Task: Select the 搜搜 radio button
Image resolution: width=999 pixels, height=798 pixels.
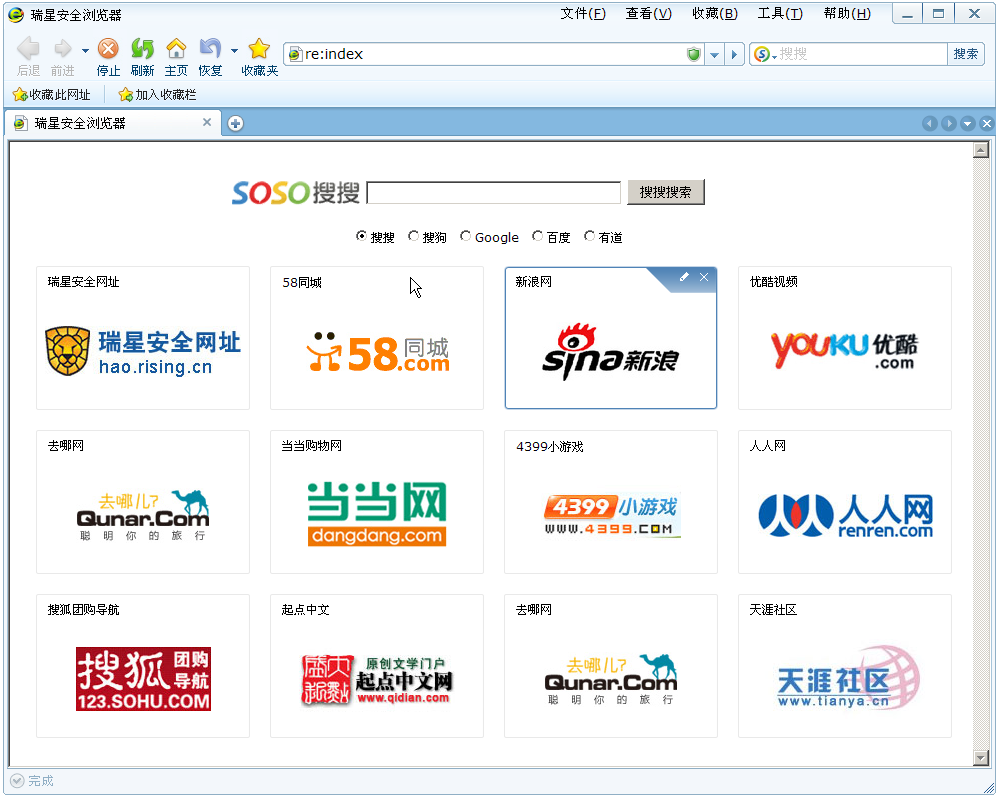Action: [361, 236]
